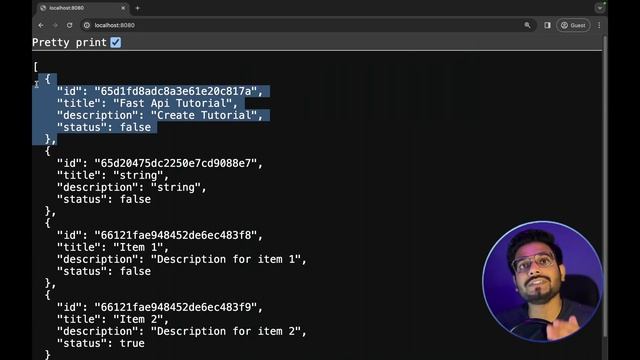
Task: Click the page vertical scrollbar
Action: click(x=605, y=186)
